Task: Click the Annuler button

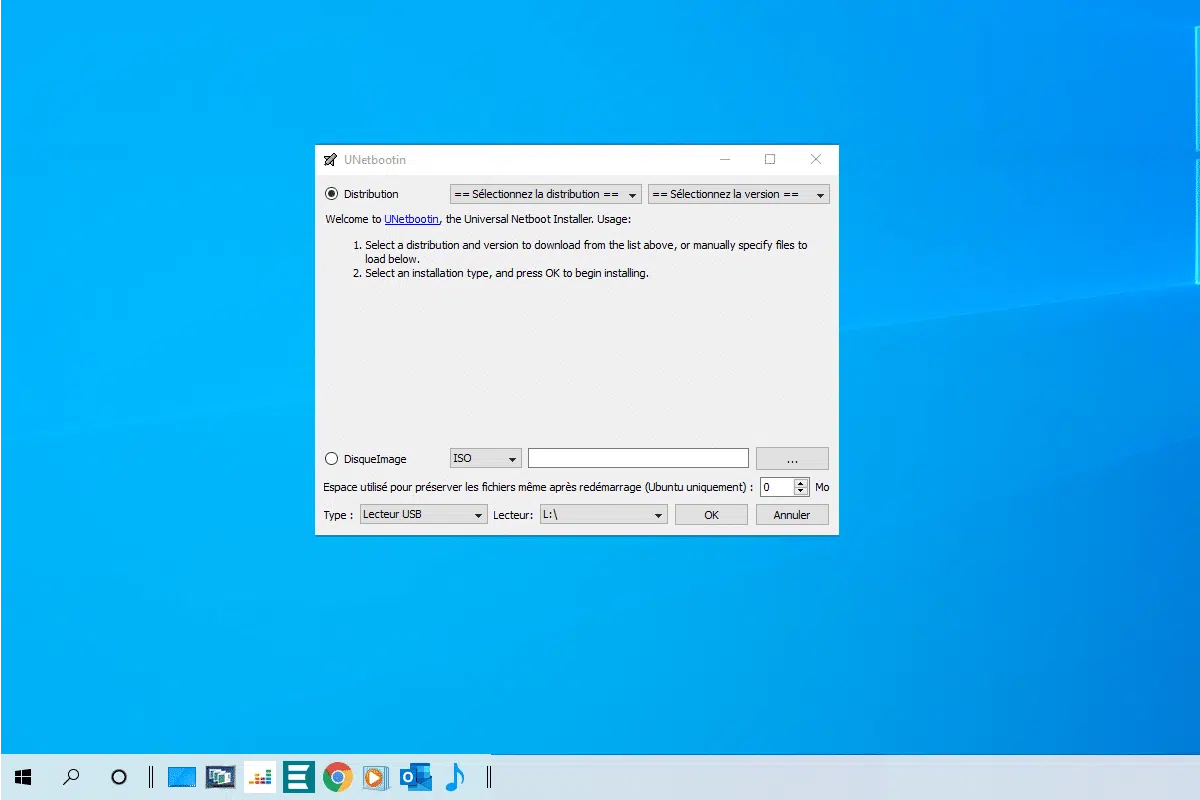Action: tap(792, 515)
